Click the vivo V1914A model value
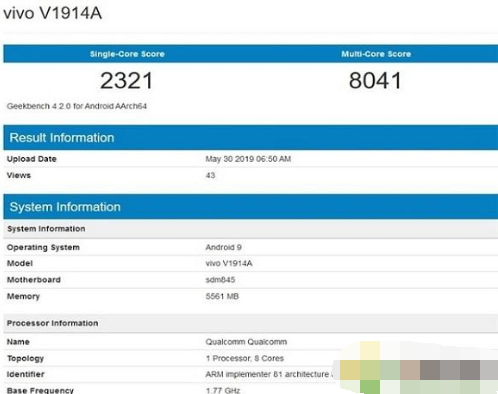Screen dimensions: 498x394 229,263
